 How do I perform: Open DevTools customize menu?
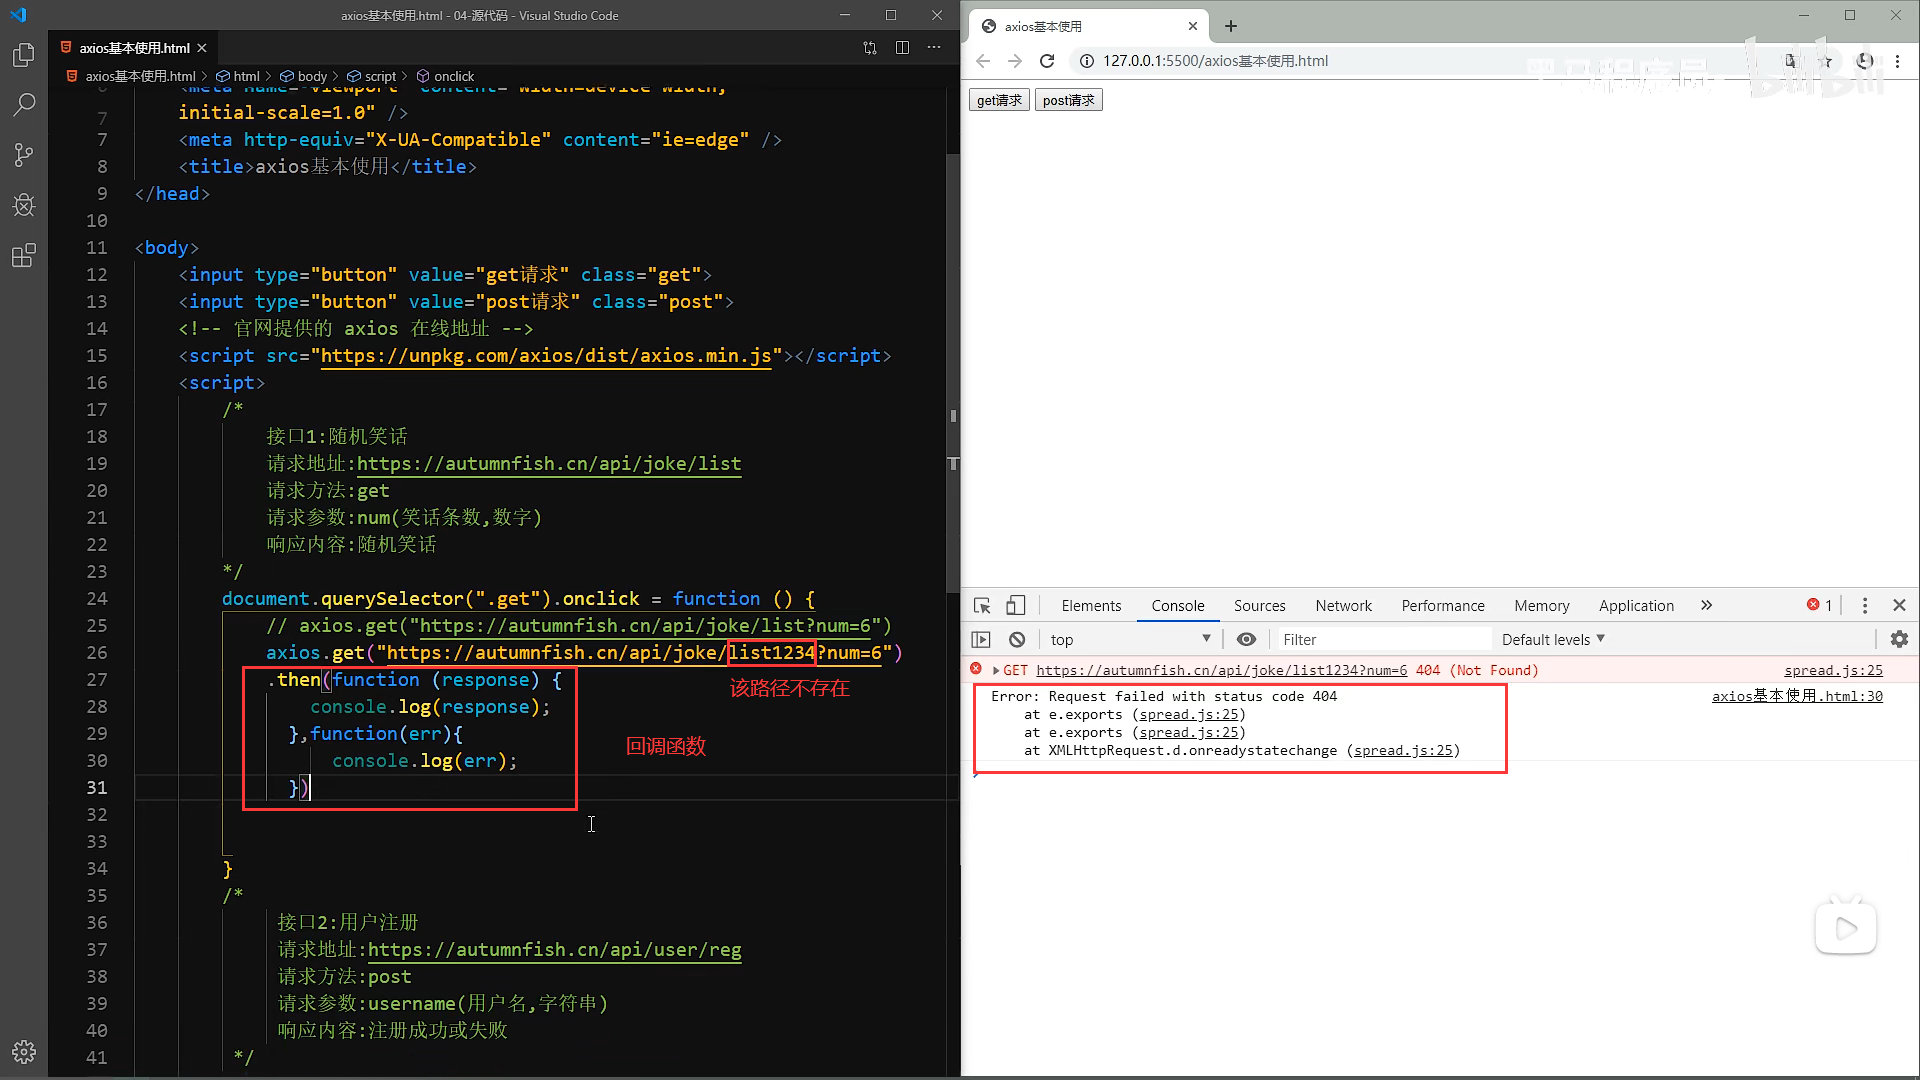(x=1864, y=605)
